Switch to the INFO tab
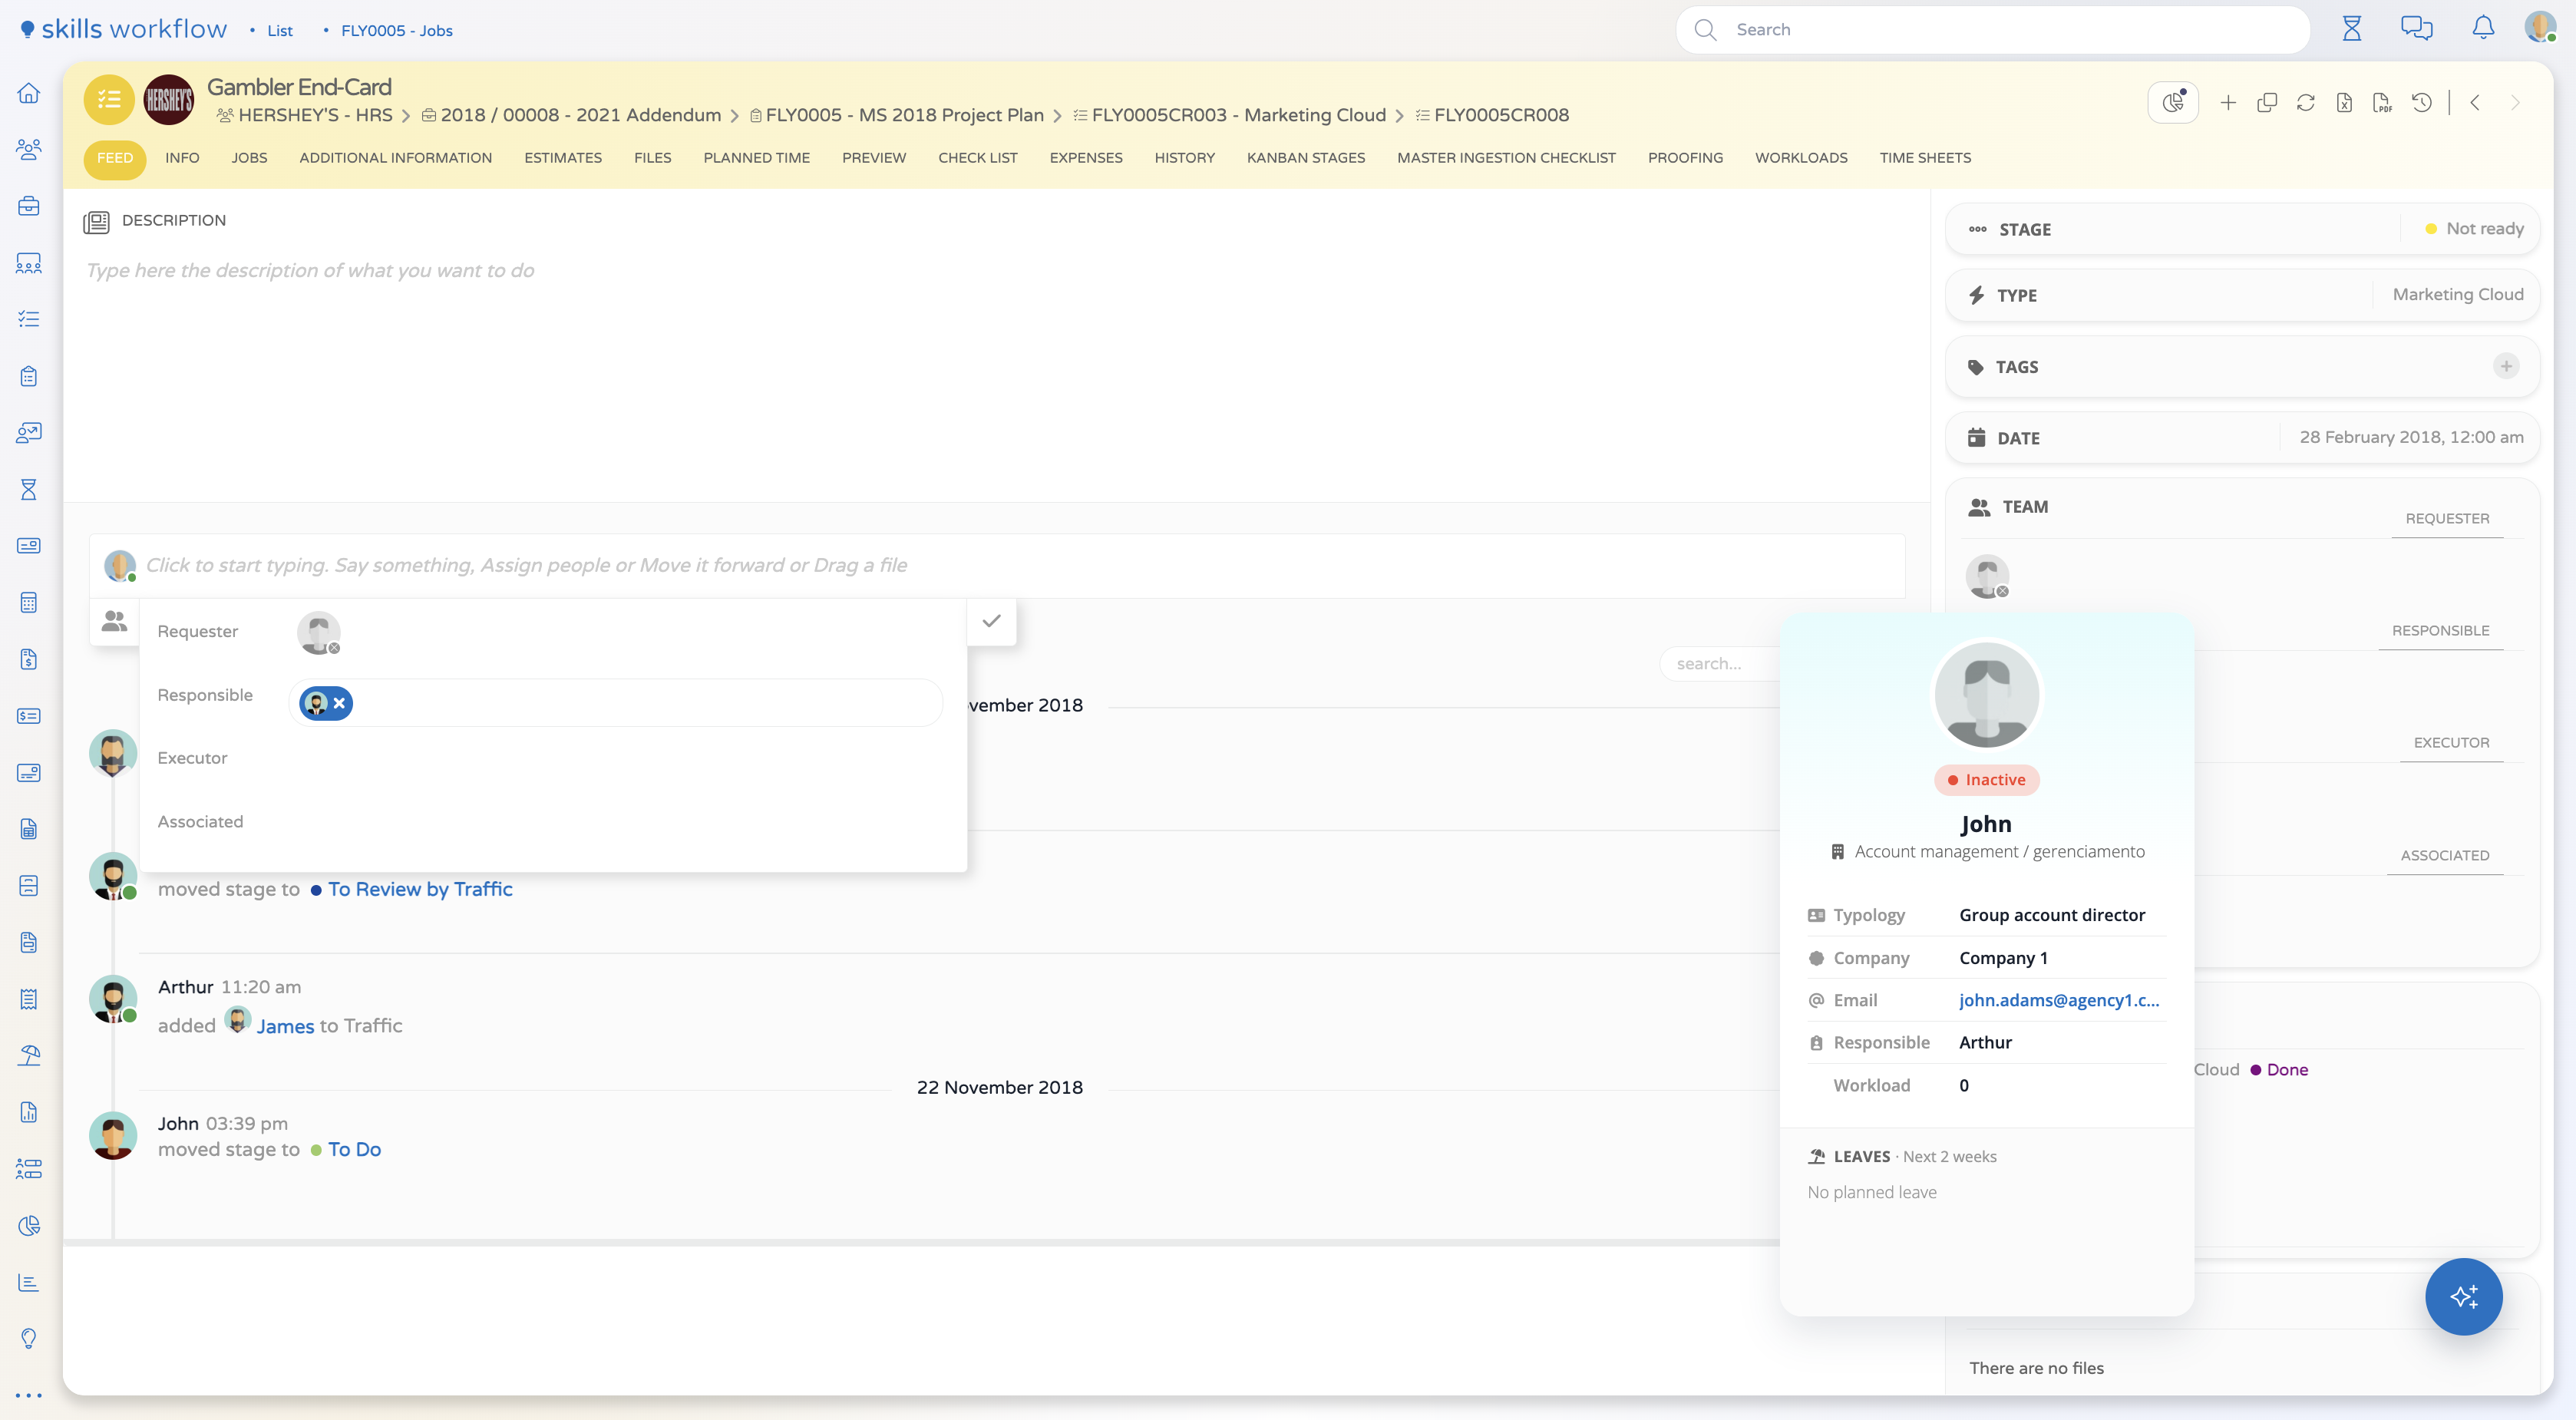The height and width of the screenshot is (1420, 2576). (182, 158)
